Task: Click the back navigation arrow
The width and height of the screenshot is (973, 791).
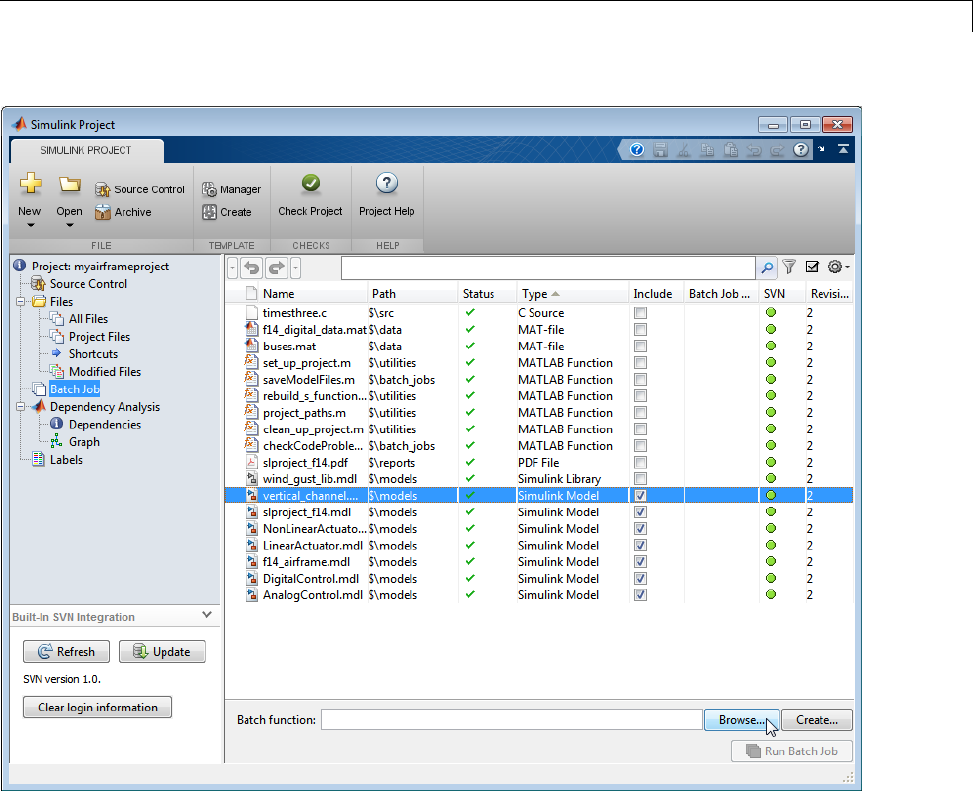Action: 251,268
